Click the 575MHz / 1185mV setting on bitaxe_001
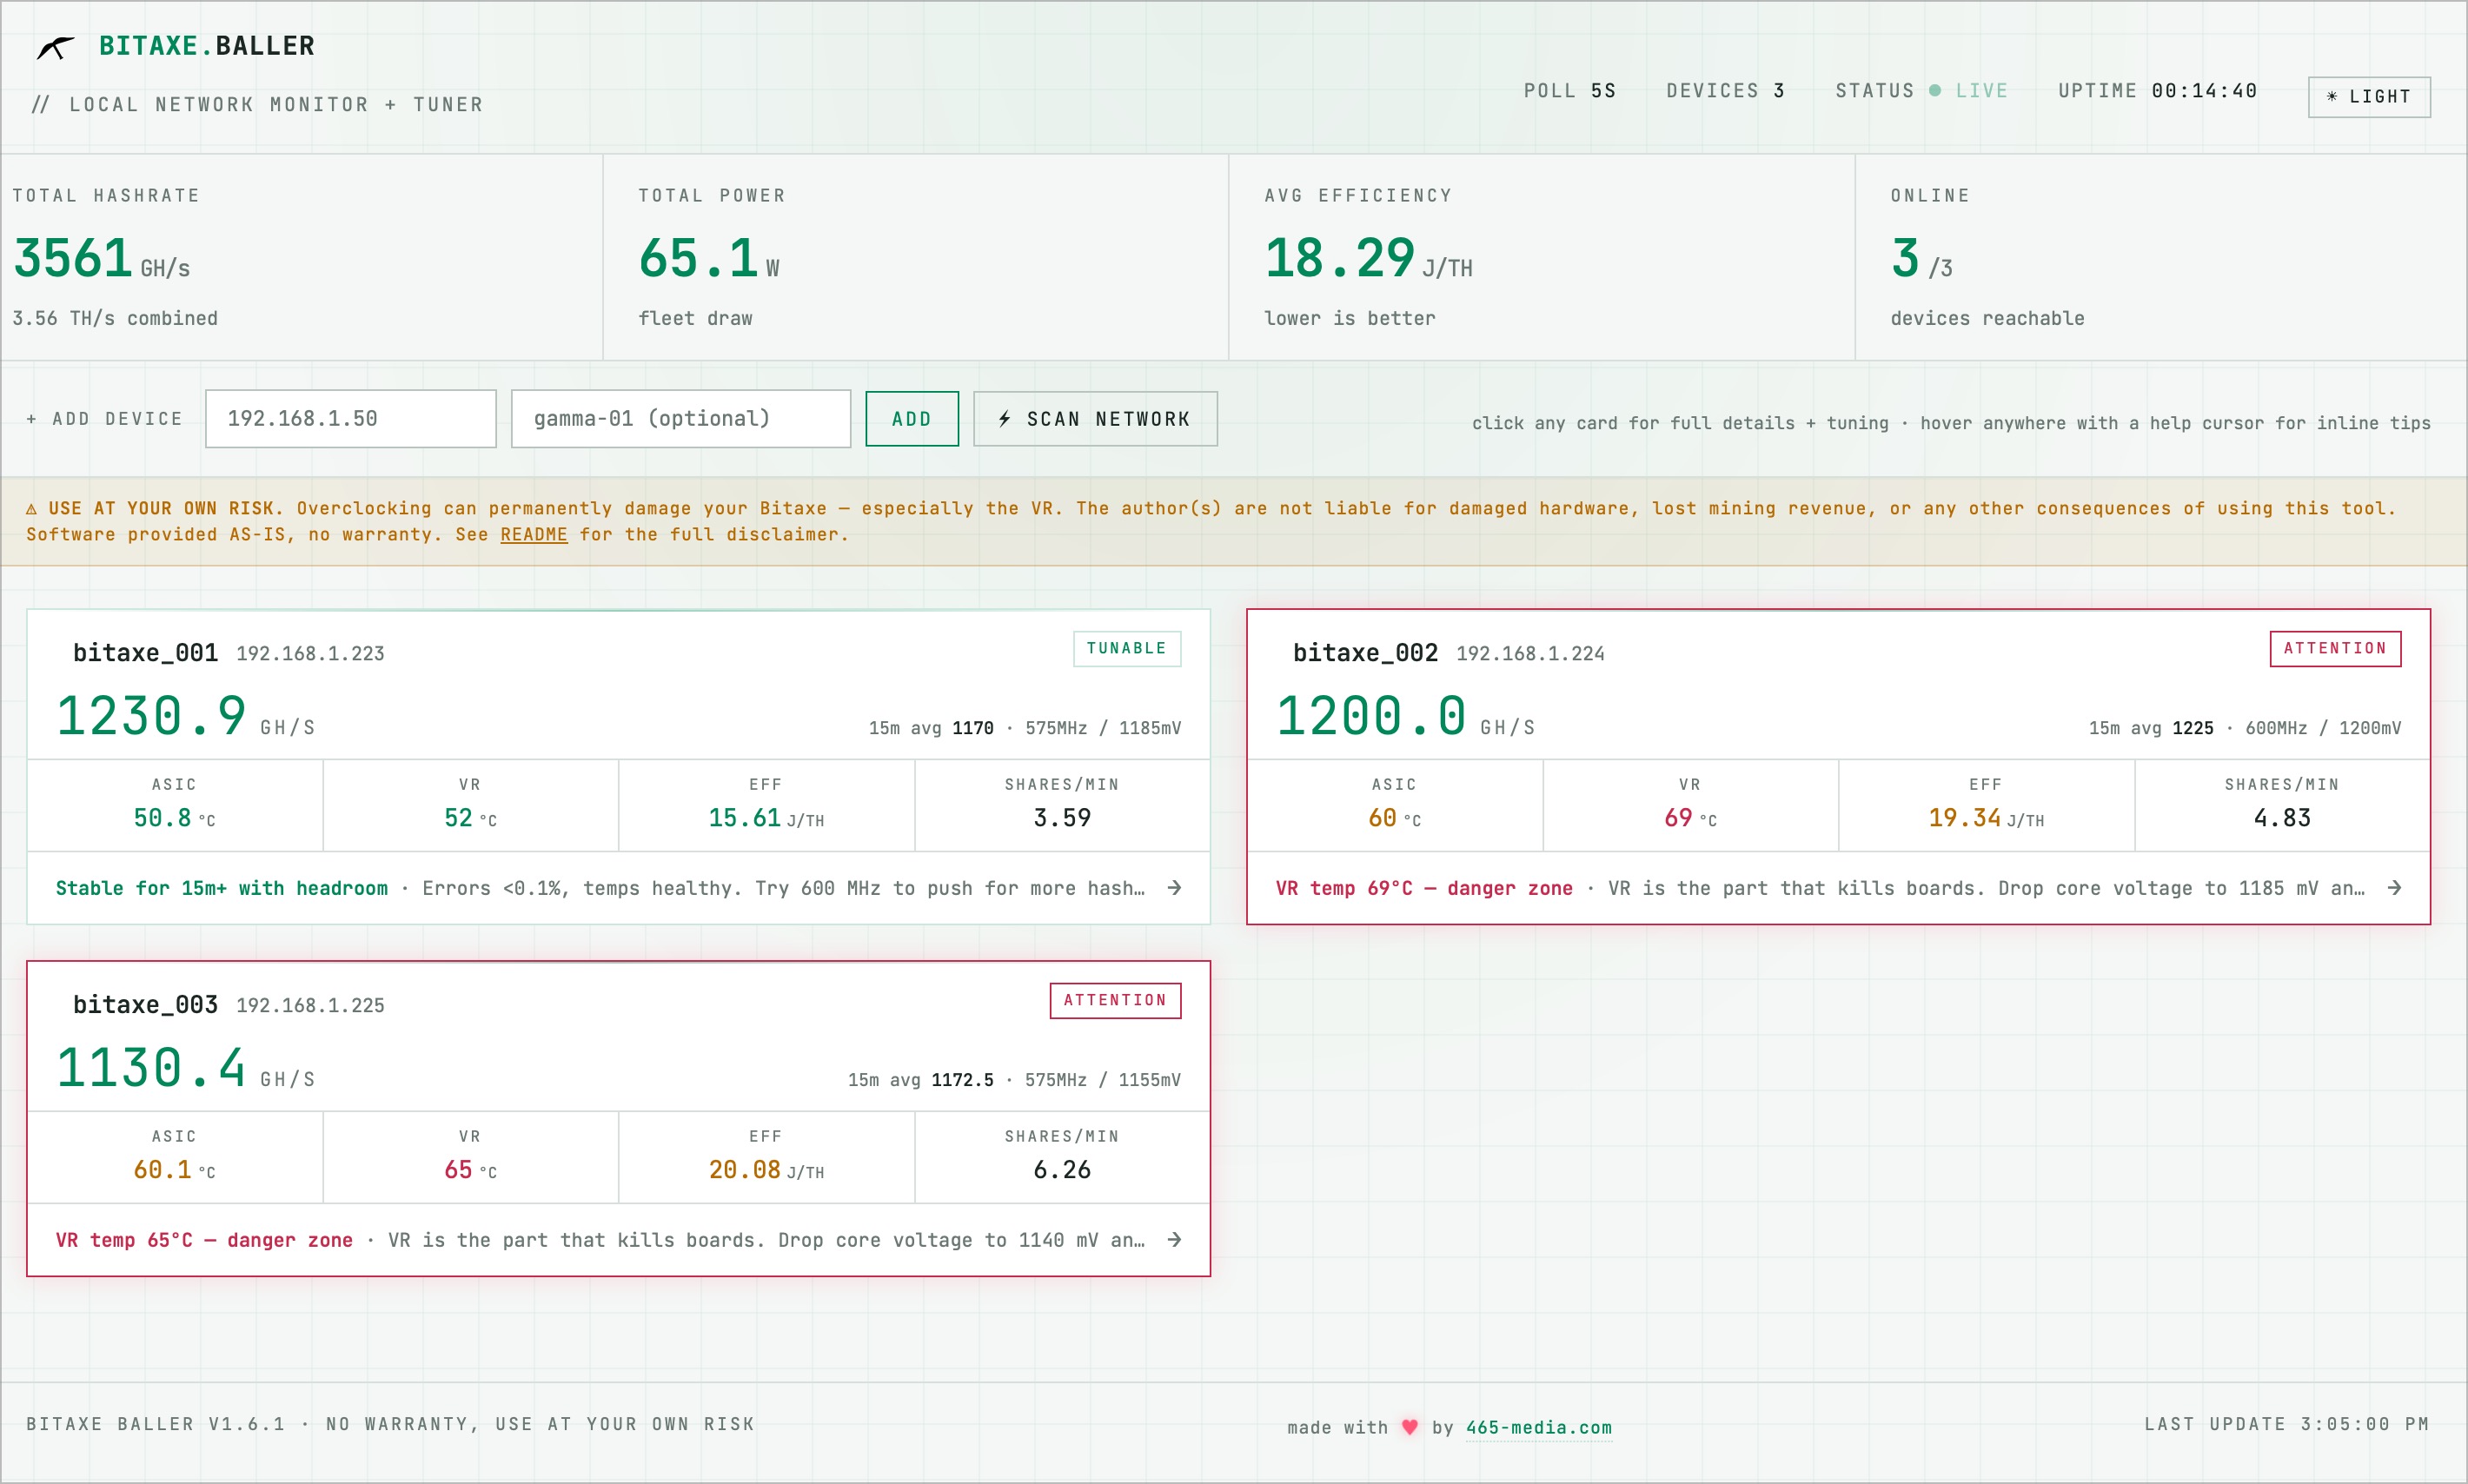 pos(1104,728)
